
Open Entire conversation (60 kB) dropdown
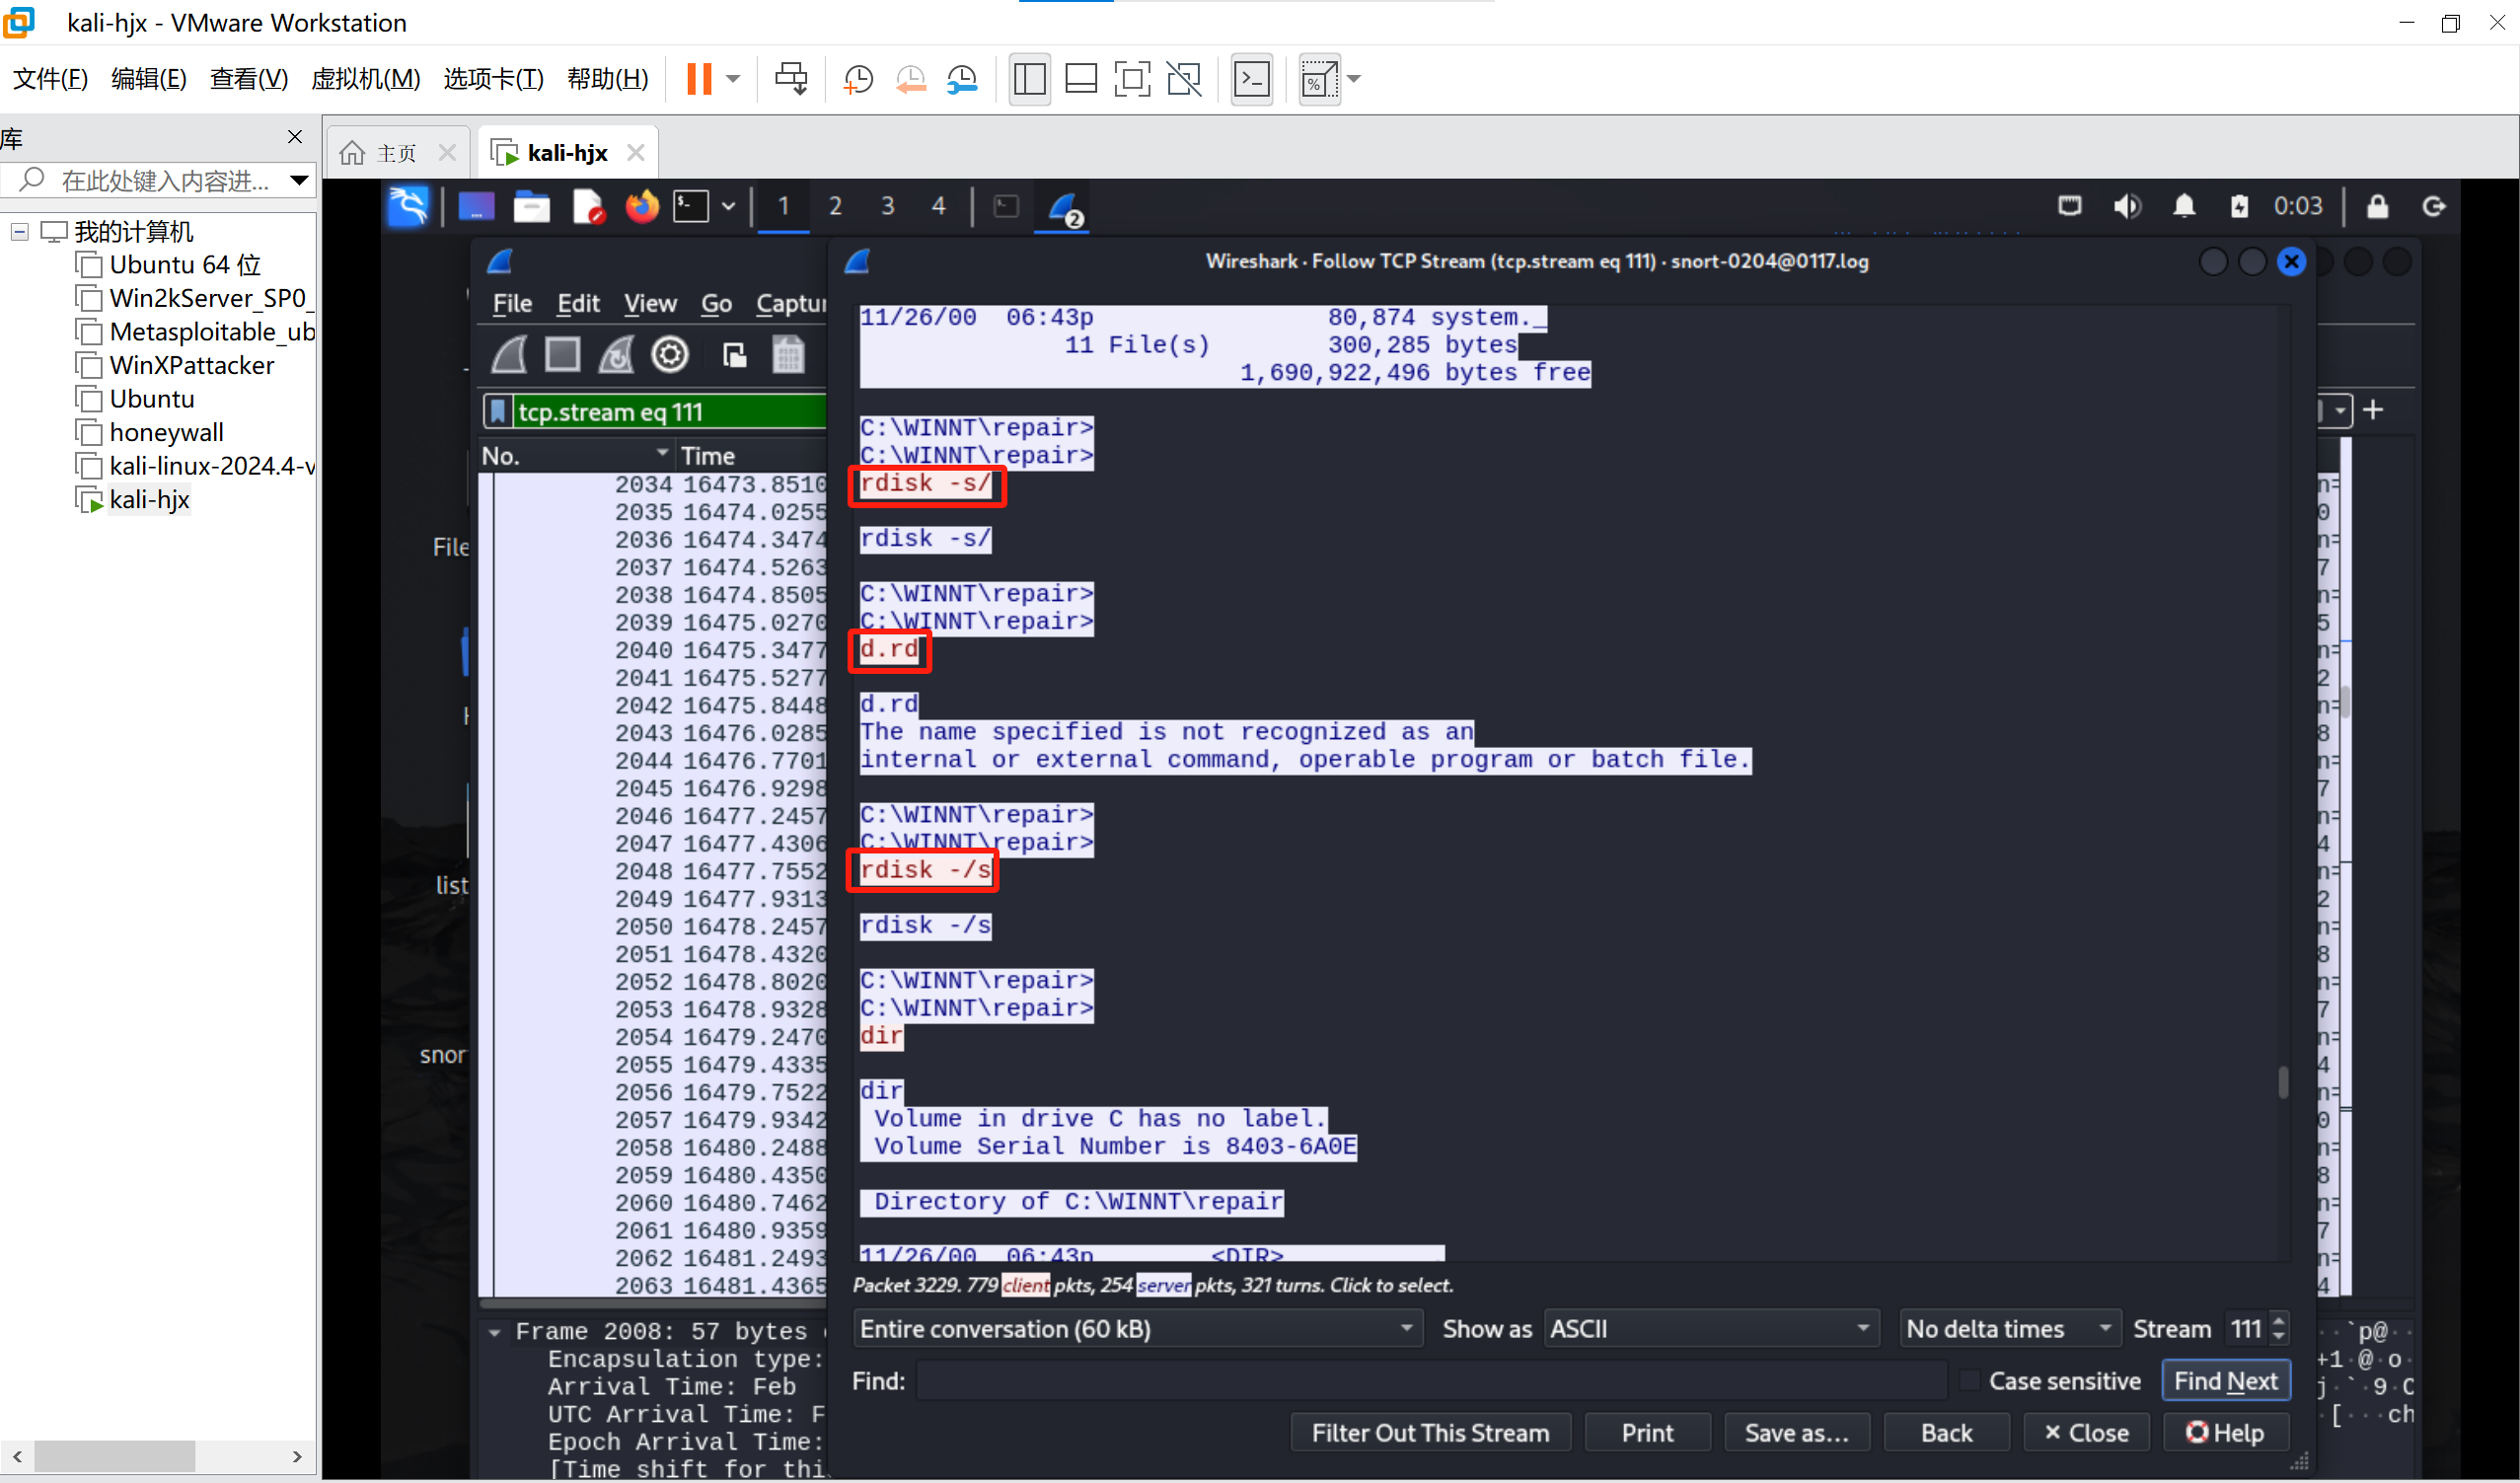pyautogui.click(x=1138, y=1330)
